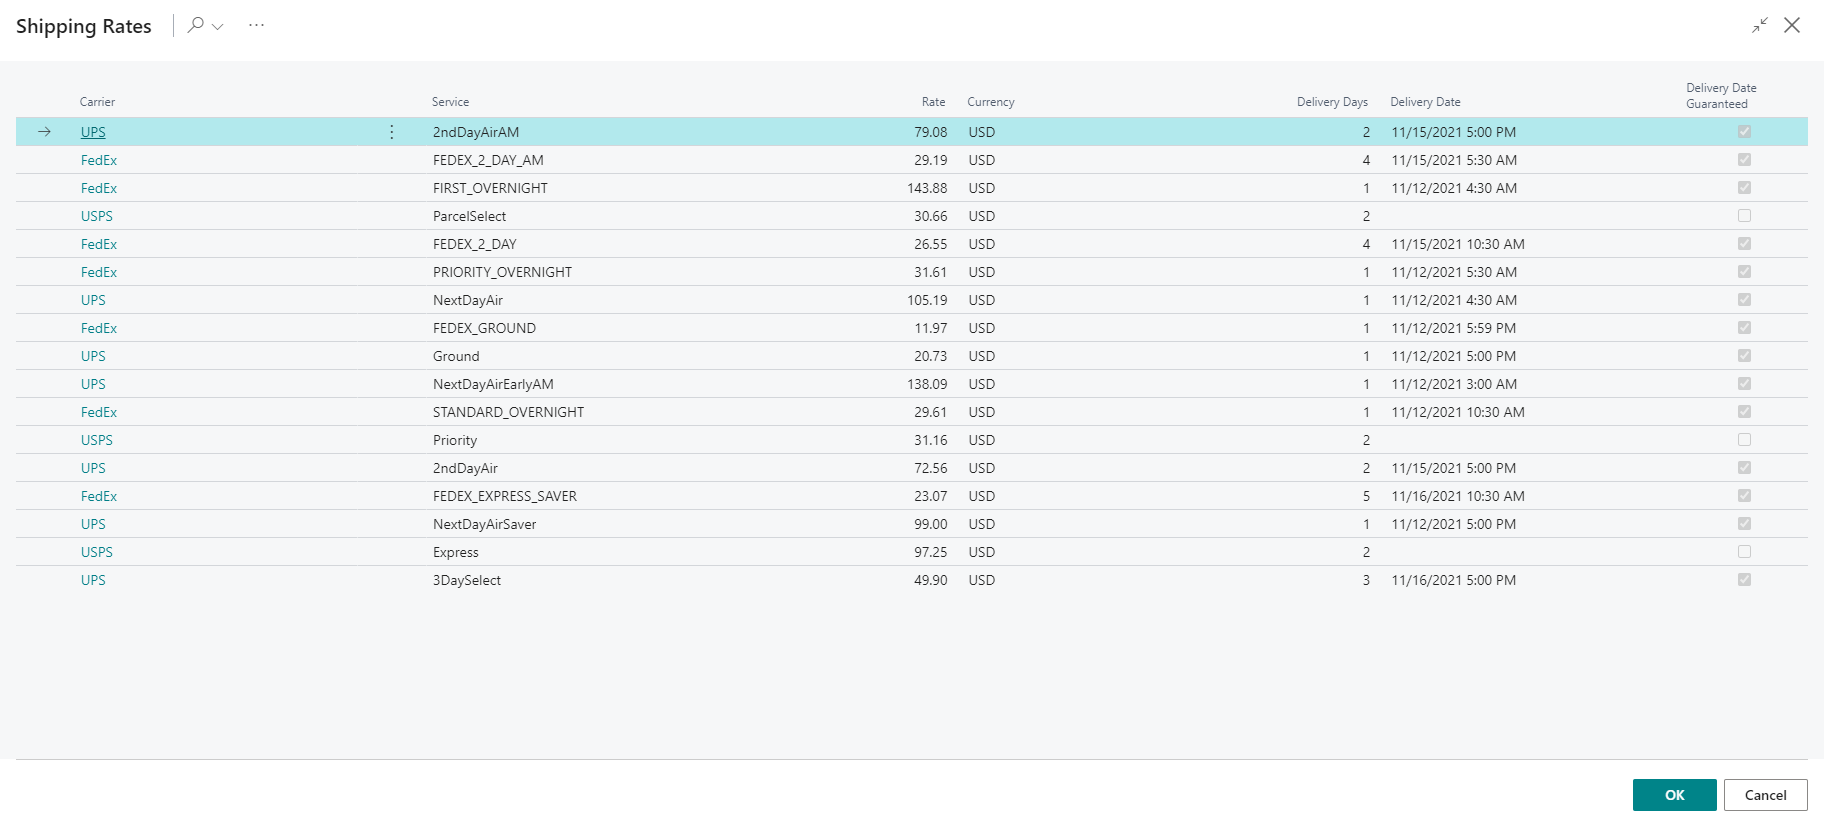This screenshot has width=1824, height=826.
Task: Open FedEx link for FEDEX_2_DAY row
Action: [99, 244]
